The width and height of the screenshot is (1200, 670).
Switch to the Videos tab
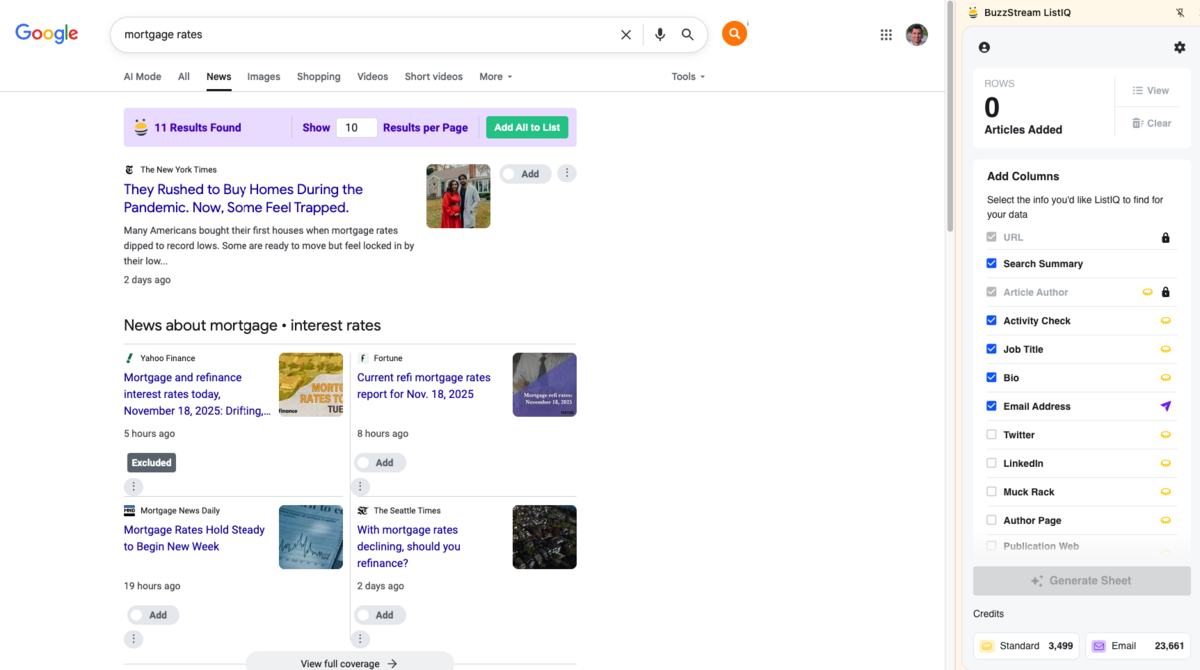point(372,77)
